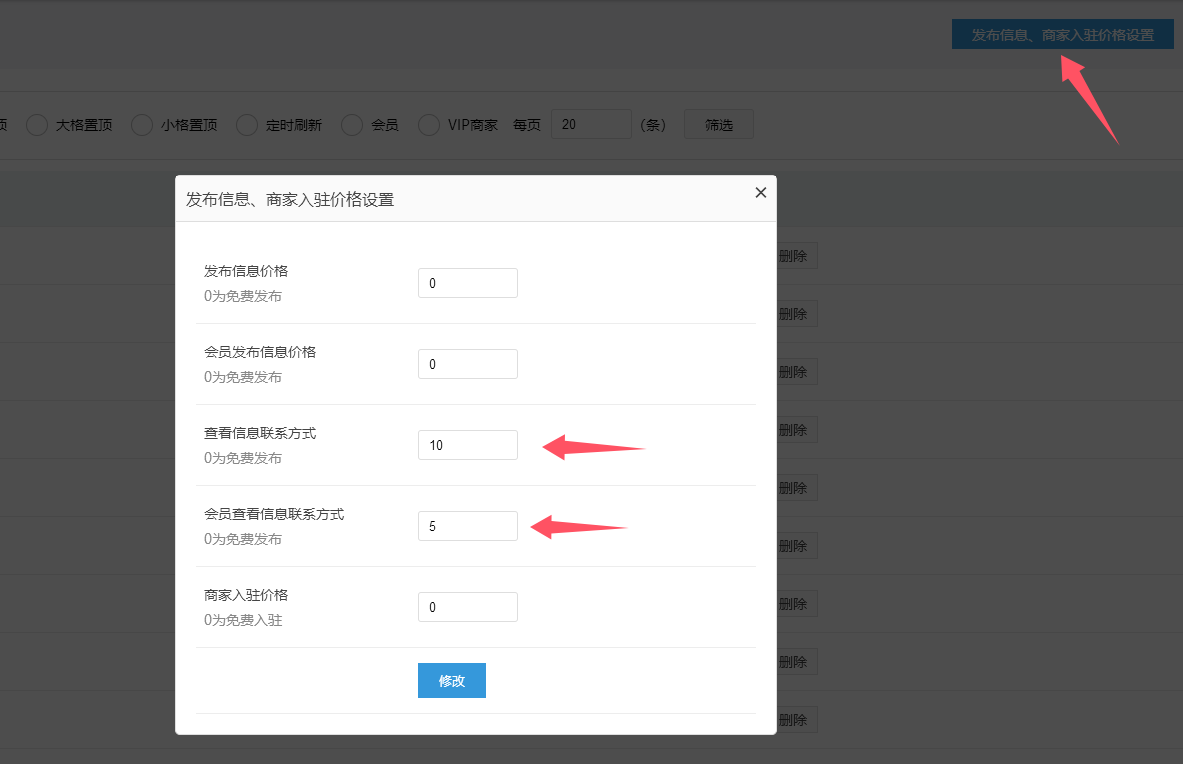The height and width of the screenshot is (764, 1183).
Task: Select the 小格置顶 radio option
Action: [x=142, y=125]
